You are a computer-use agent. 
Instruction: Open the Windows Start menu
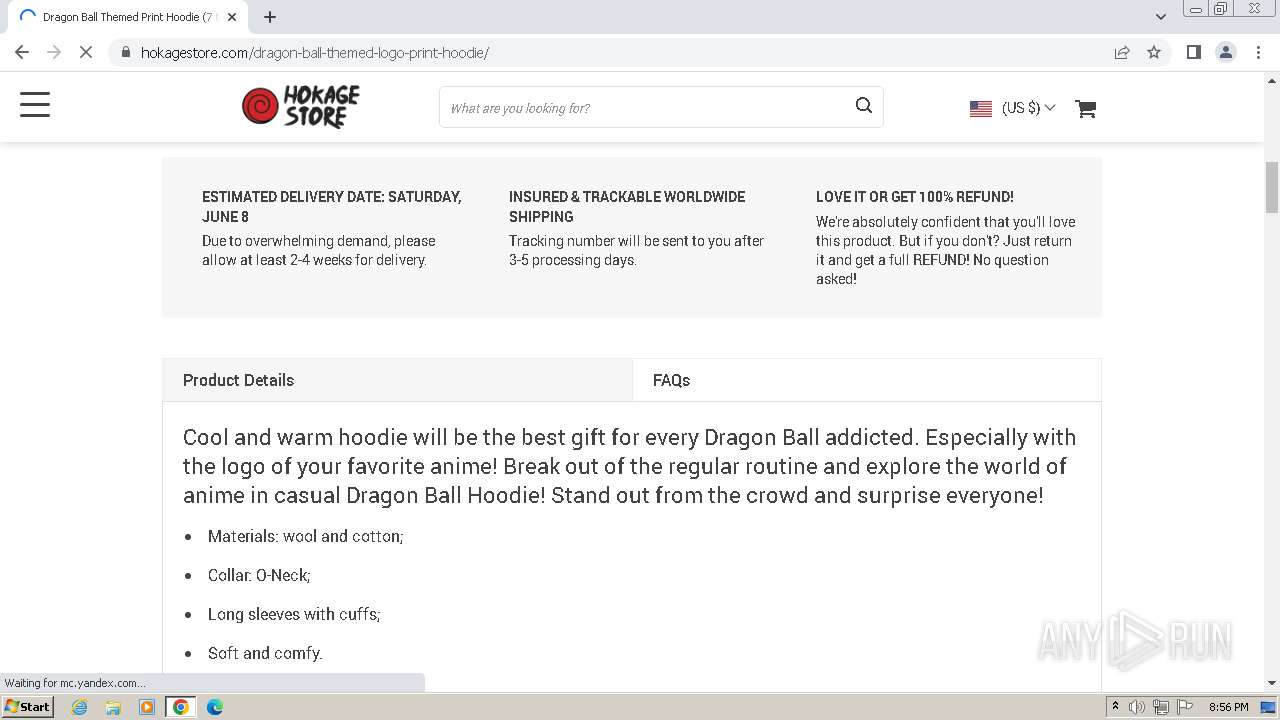(x=28, y=706)
